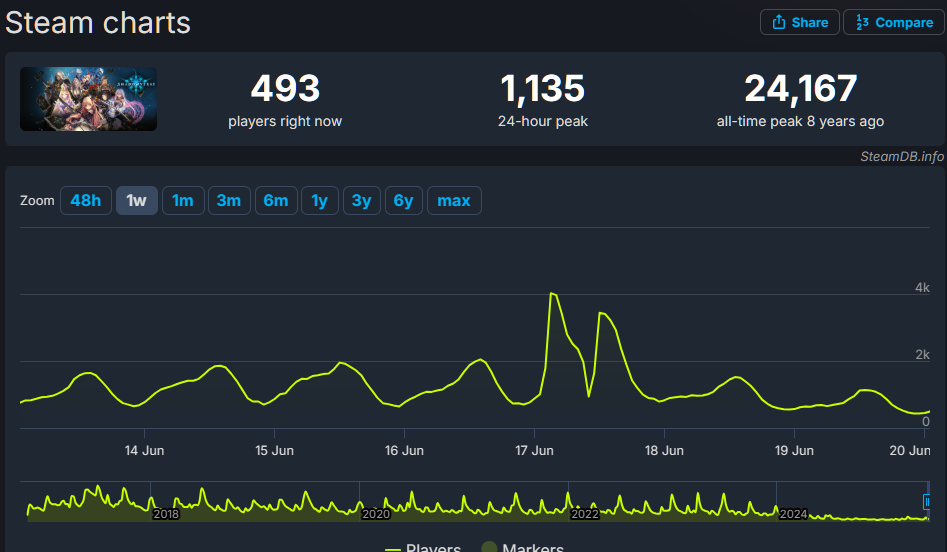Click the compare numbers icon

click(x=862, y=22)
